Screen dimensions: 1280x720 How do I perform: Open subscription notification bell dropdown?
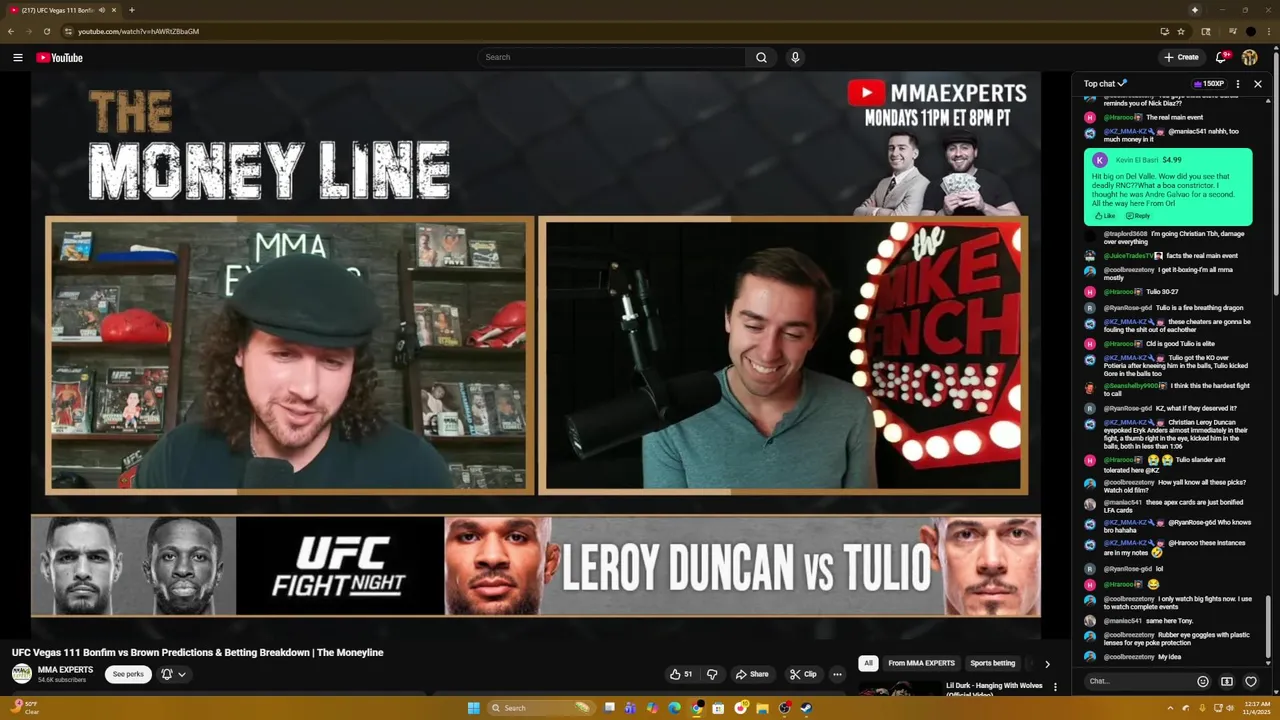[174, 674]
